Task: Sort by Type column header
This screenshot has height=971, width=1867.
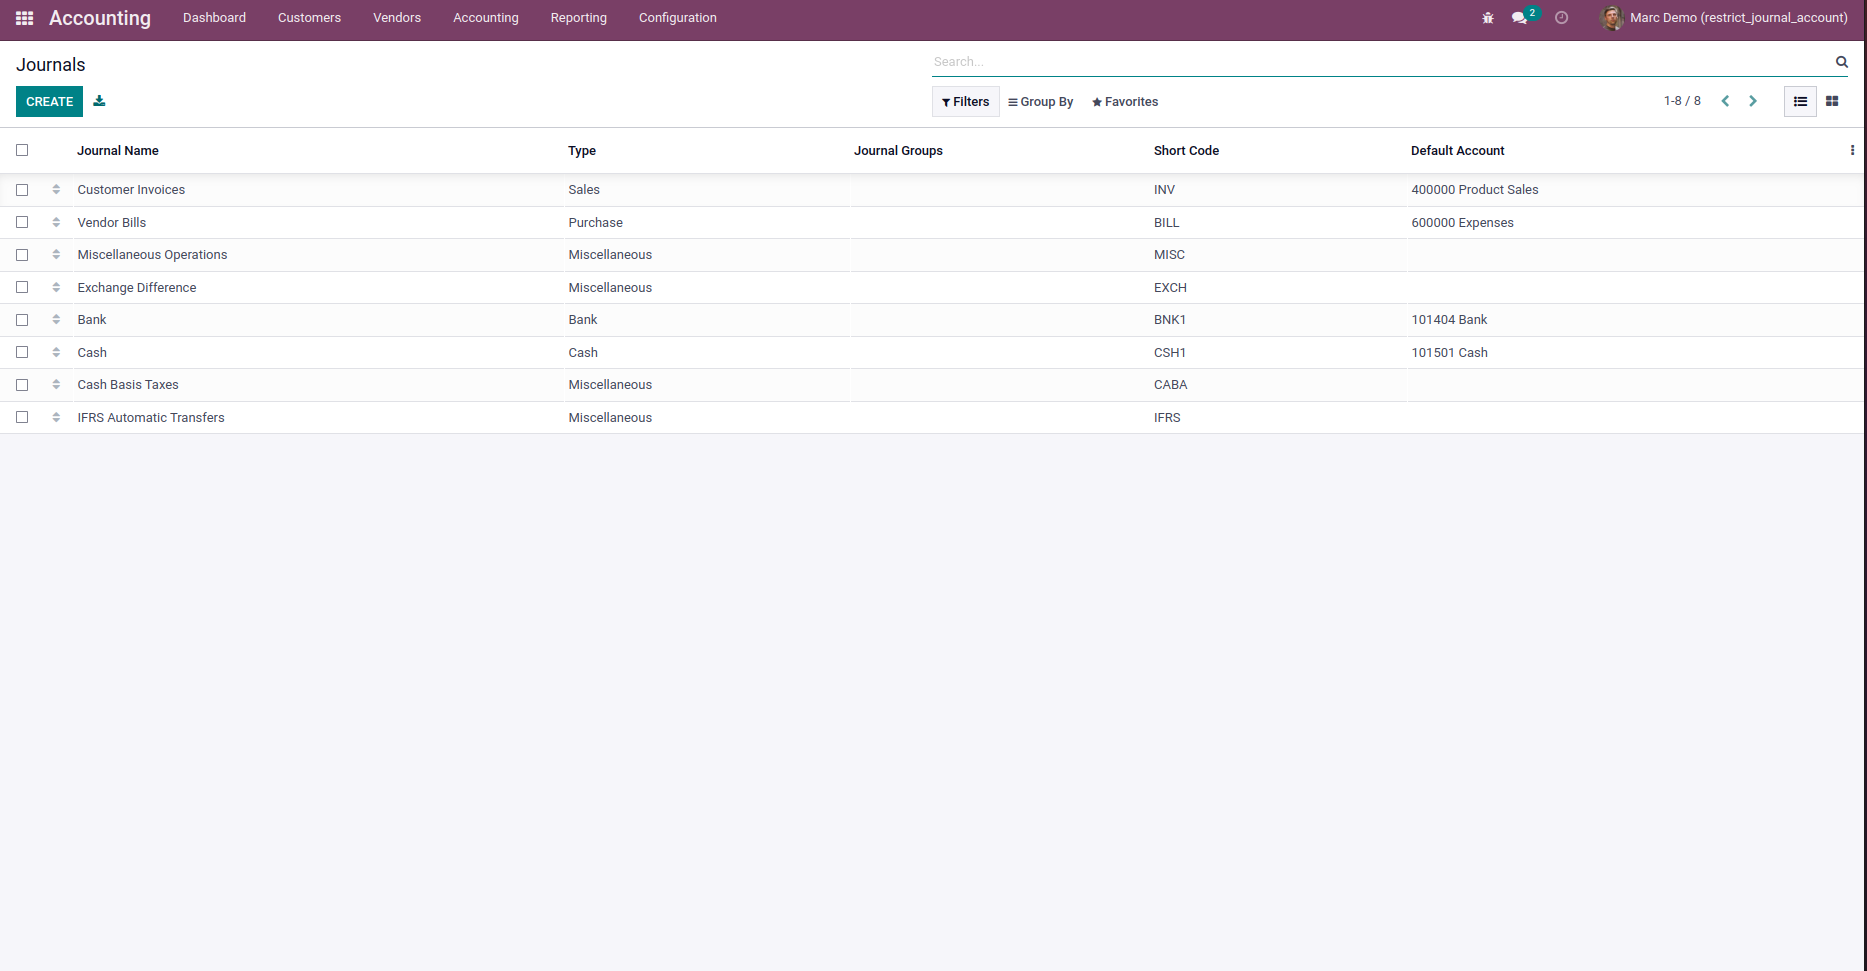Action: [582, 151]
